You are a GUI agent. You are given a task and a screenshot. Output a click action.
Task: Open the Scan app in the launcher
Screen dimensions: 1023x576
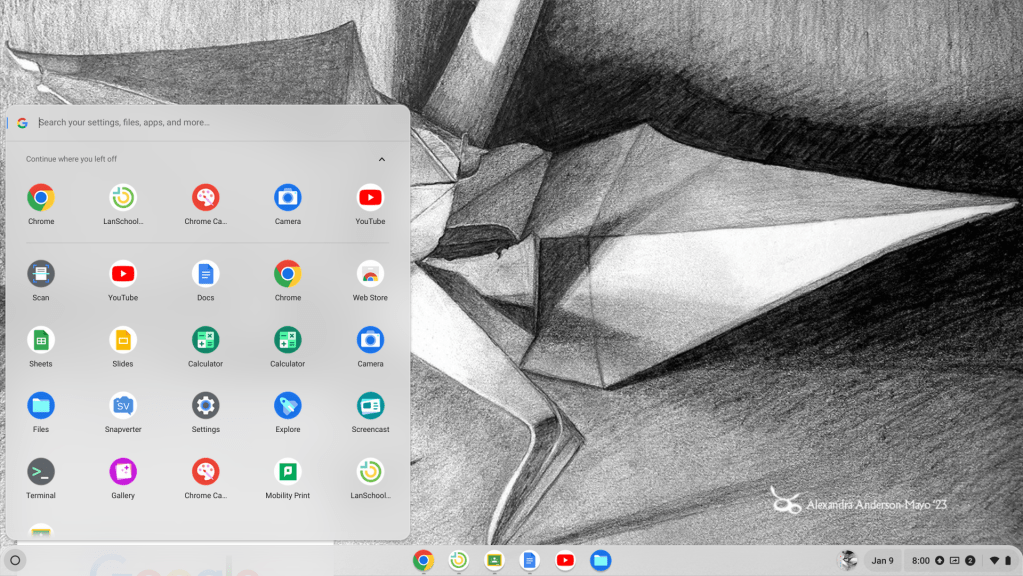tap(41, 274)
